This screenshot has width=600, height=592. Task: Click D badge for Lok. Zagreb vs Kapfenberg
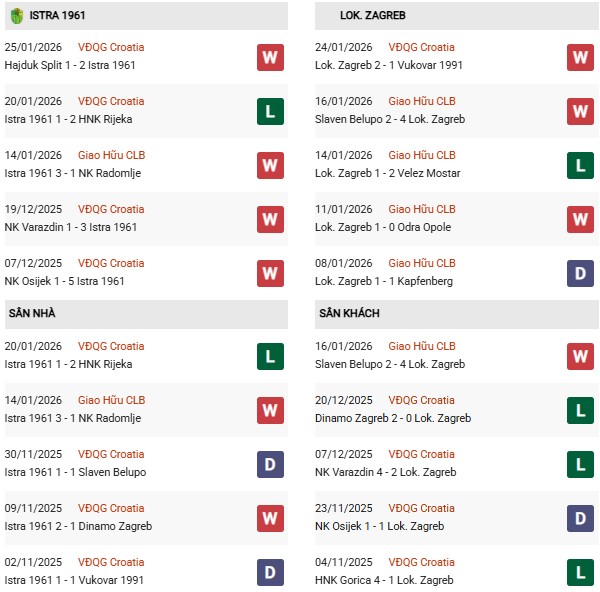tap(580, 273)
